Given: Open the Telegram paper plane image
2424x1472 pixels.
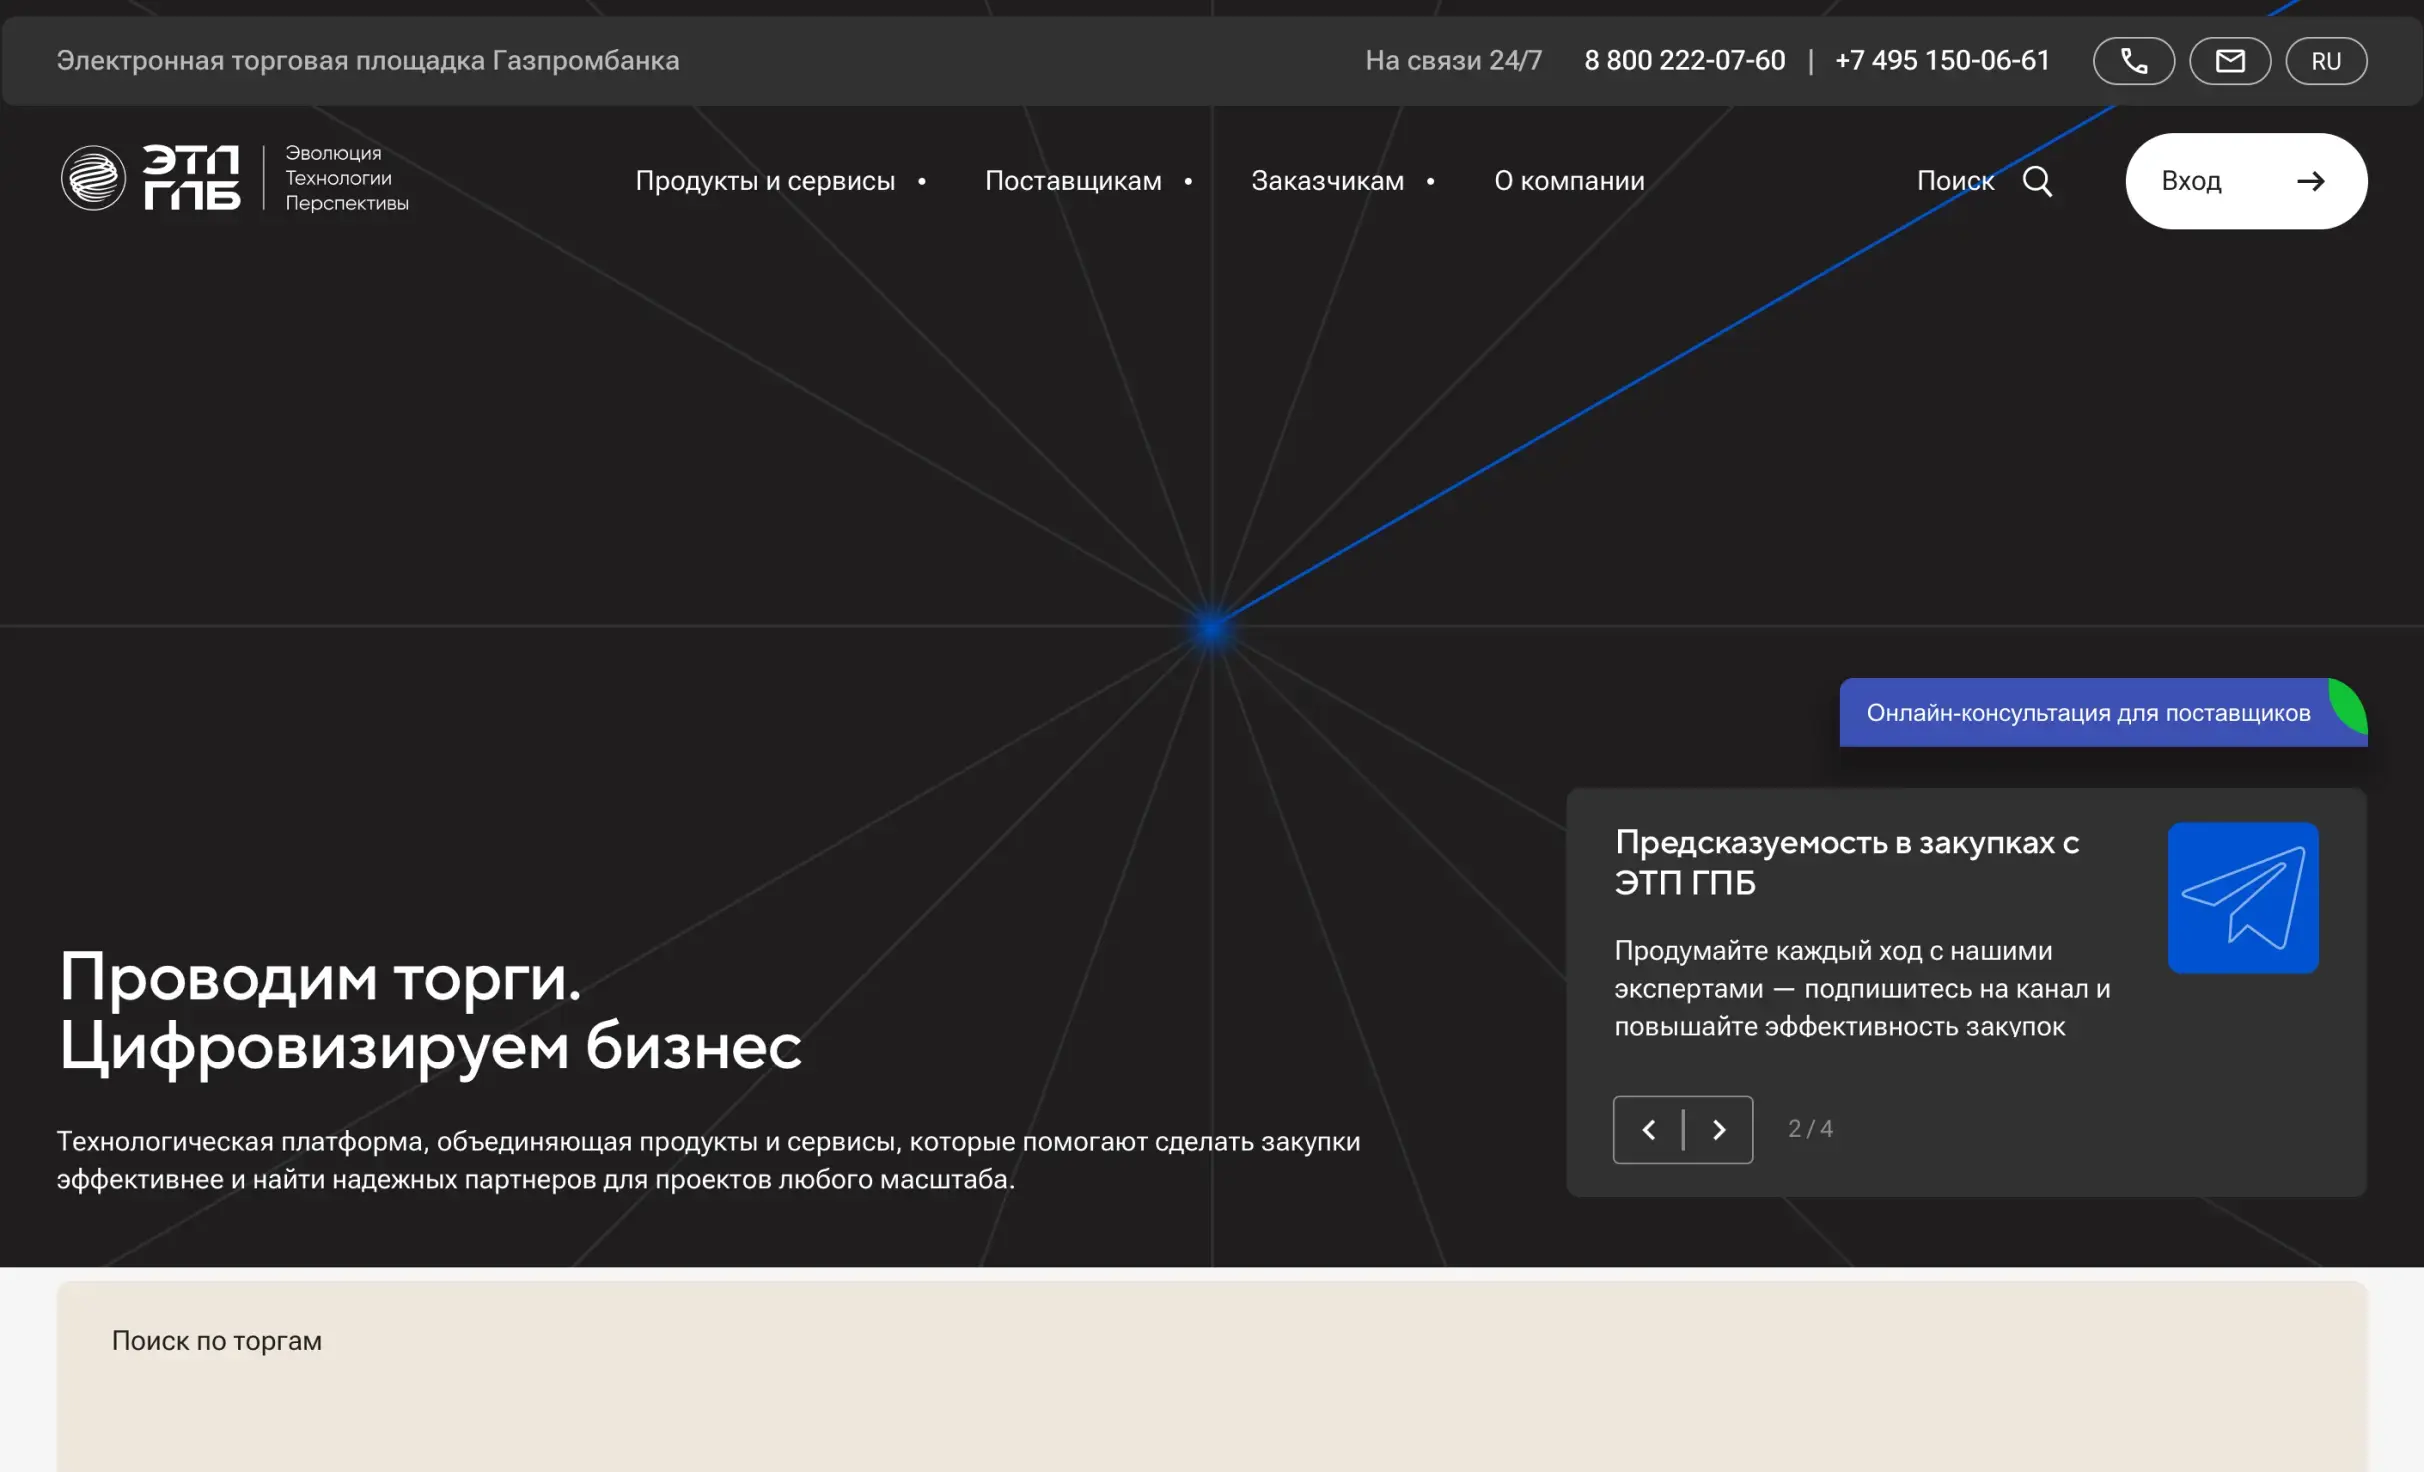Looking at the screenshot, I should coord(2242,897).
